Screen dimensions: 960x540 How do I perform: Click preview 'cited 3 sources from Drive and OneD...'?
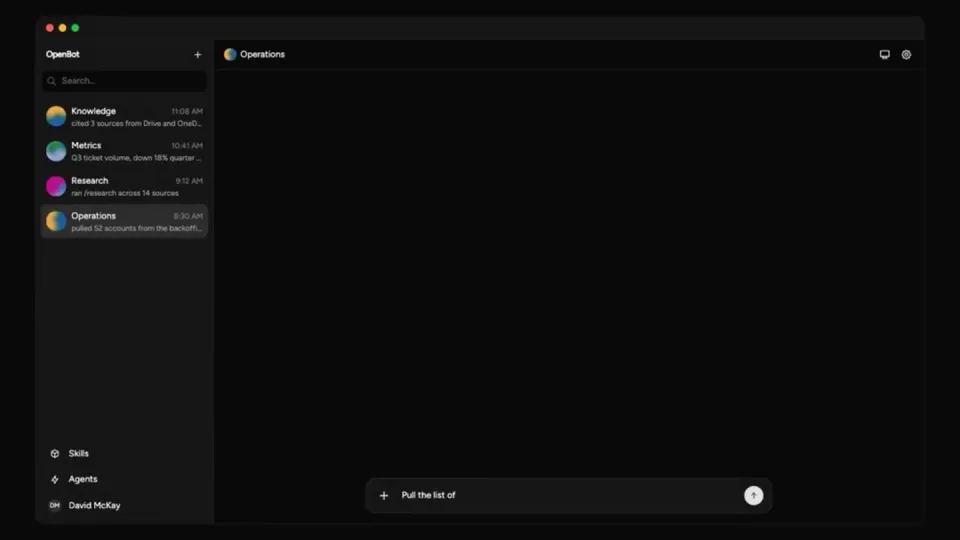coord(137,124)
